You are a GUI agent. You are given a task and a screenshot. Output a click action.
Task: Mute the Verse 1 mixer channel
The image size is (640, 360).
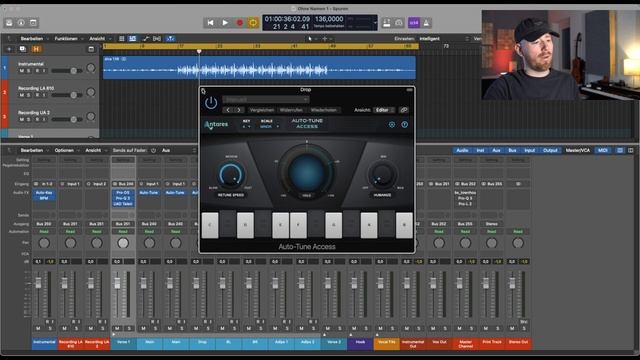pyautogui.click(x=117, y=328)
